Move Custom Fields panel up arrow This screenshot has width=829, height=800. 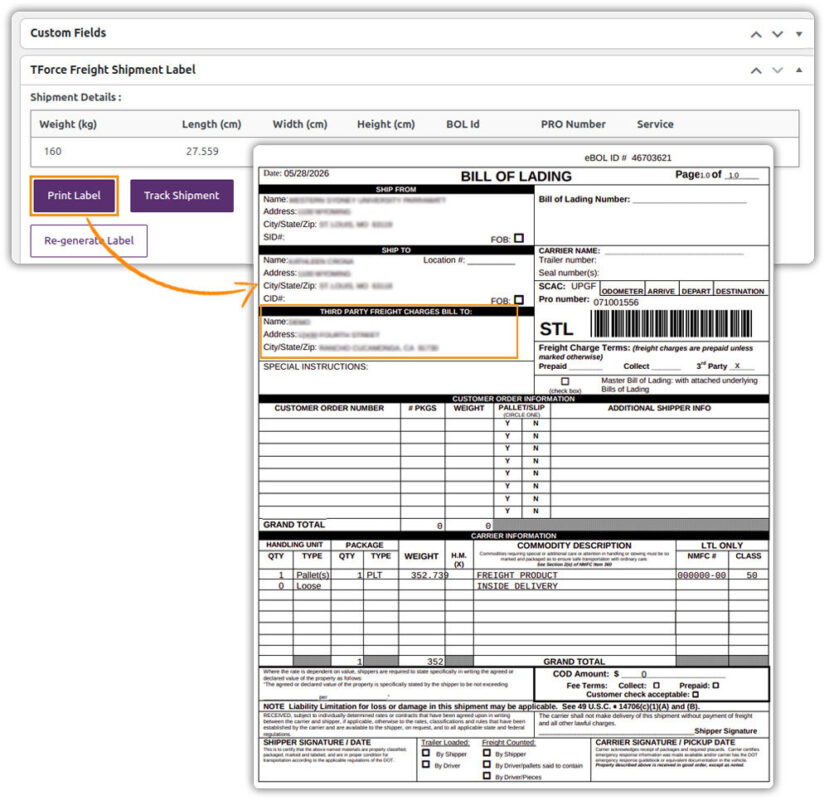[x=756, y=34]
